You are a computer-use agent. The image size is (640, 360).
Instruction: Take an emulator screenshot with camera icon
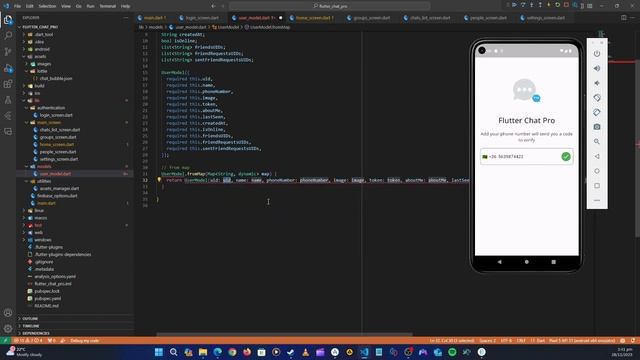597,127
